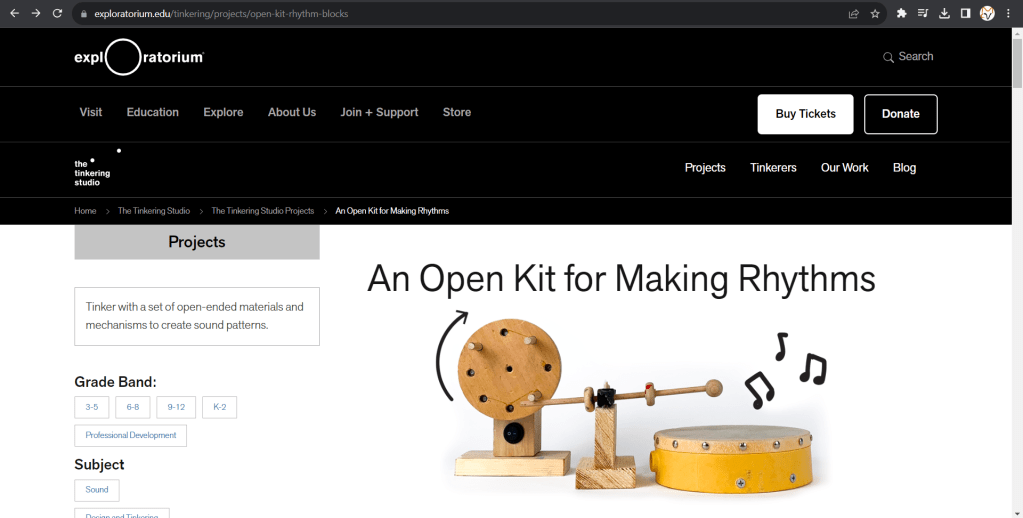
Task: Open the browser Downloads icon
Action: pos(944,14)
